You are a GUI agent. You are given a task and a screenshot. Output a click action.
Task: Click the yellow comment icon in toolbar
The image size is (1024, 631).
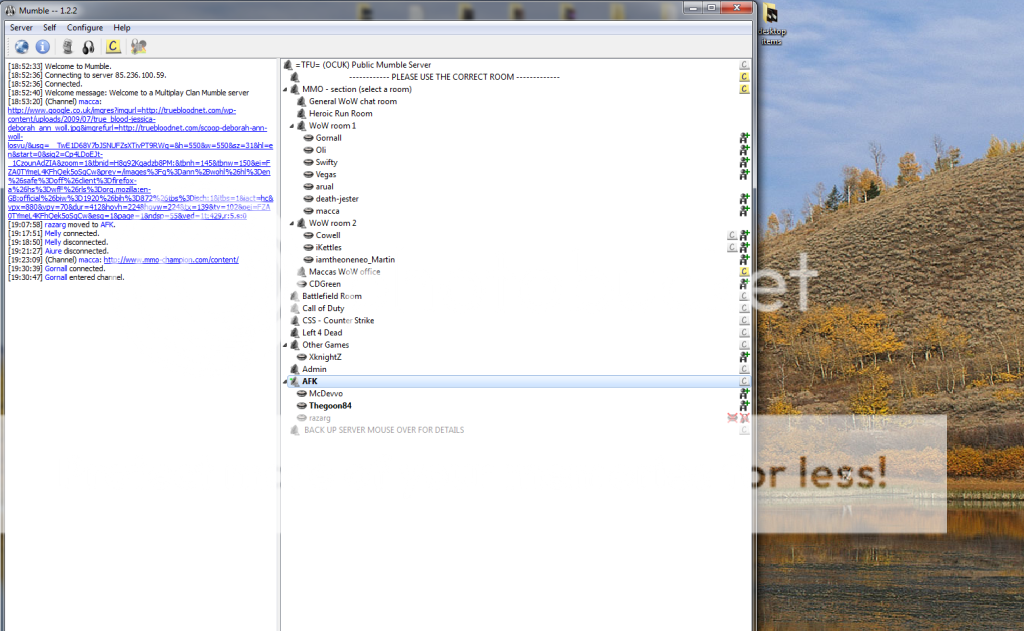click(113, 46)
